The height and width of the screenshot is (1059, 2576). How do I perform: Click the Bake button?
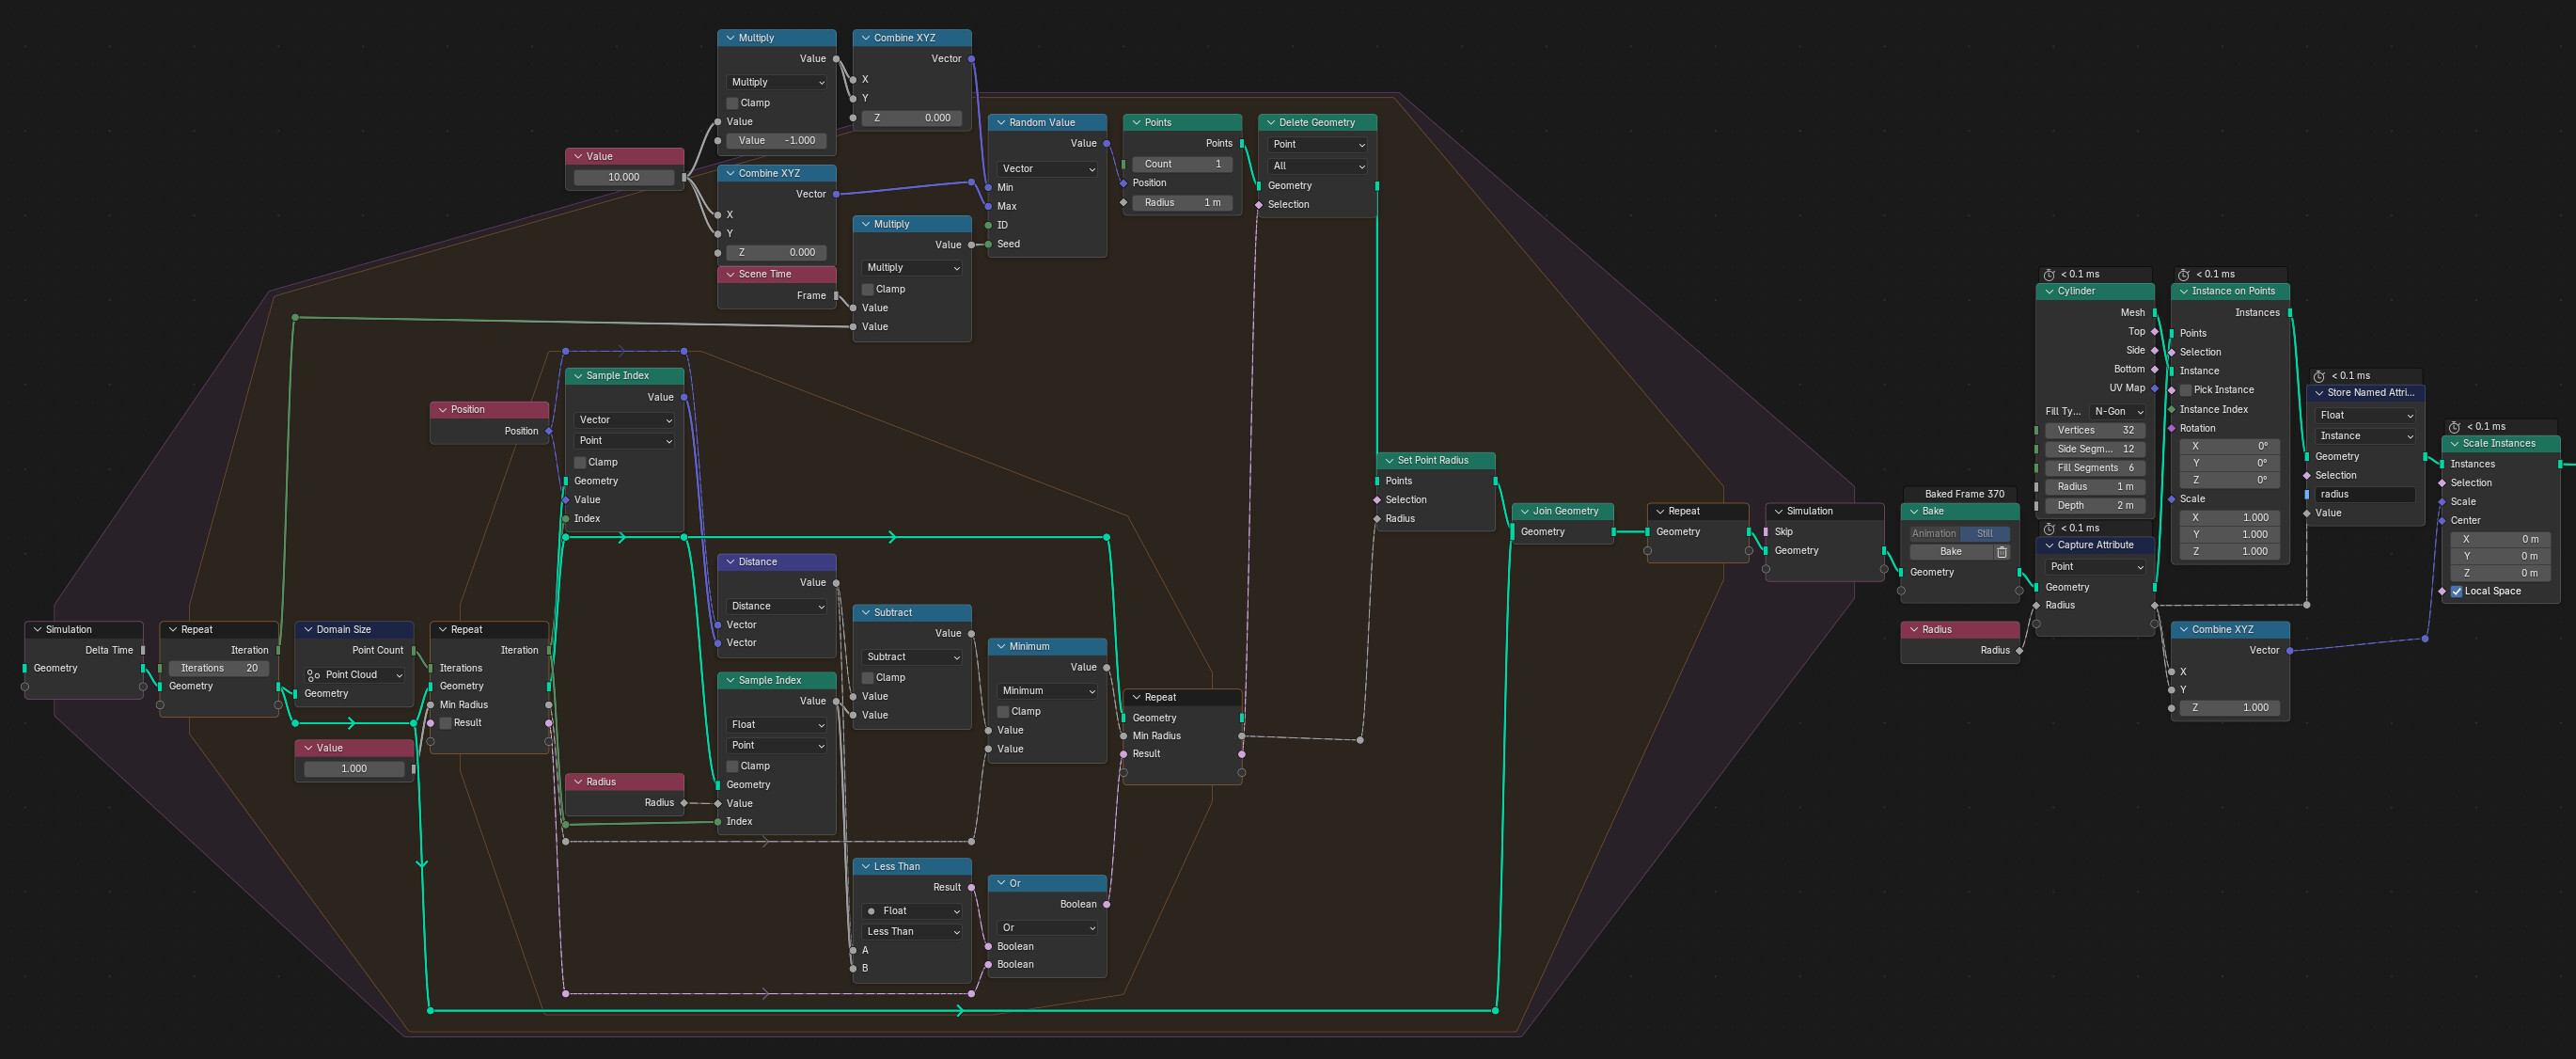tap(1951, 552)
